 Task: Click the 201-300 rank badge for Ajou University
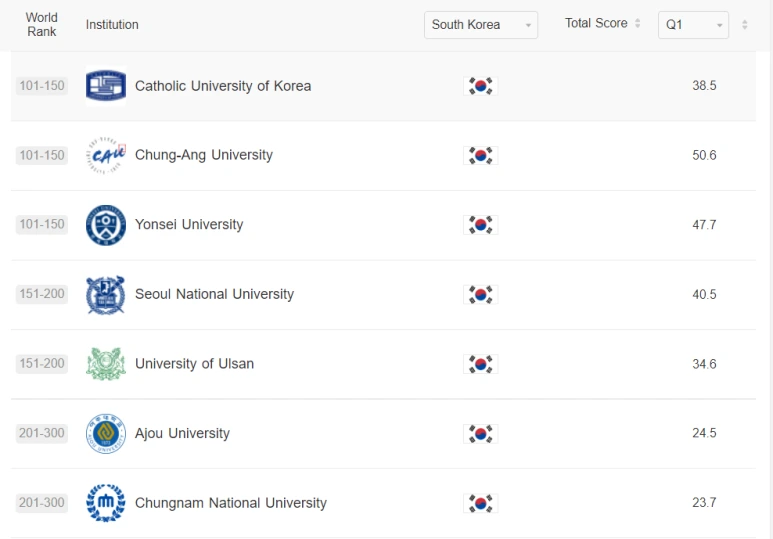point(41,434)
